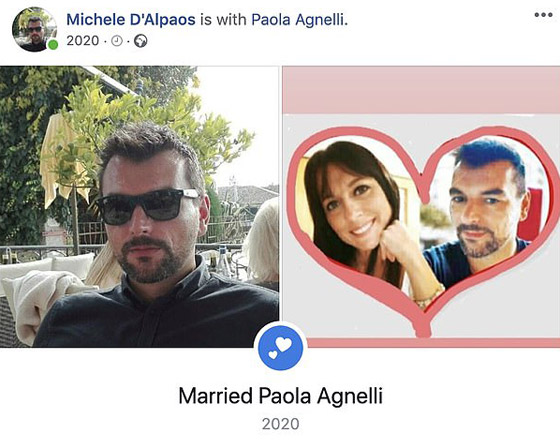Click the globe public audience icon
Image resolution: width=560 pixels, height=448 pixels.
(140, 41)
